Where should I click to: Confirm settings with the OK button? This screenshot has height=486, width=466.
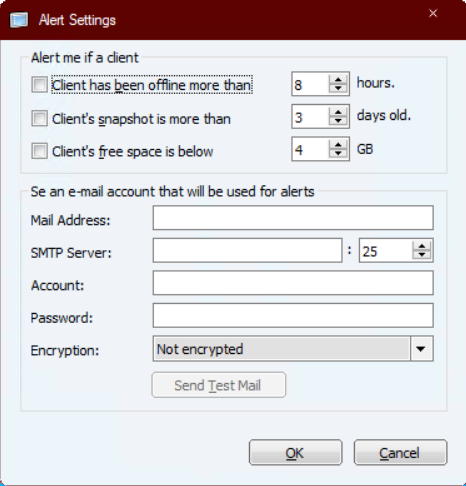click(x=296, y=453)
